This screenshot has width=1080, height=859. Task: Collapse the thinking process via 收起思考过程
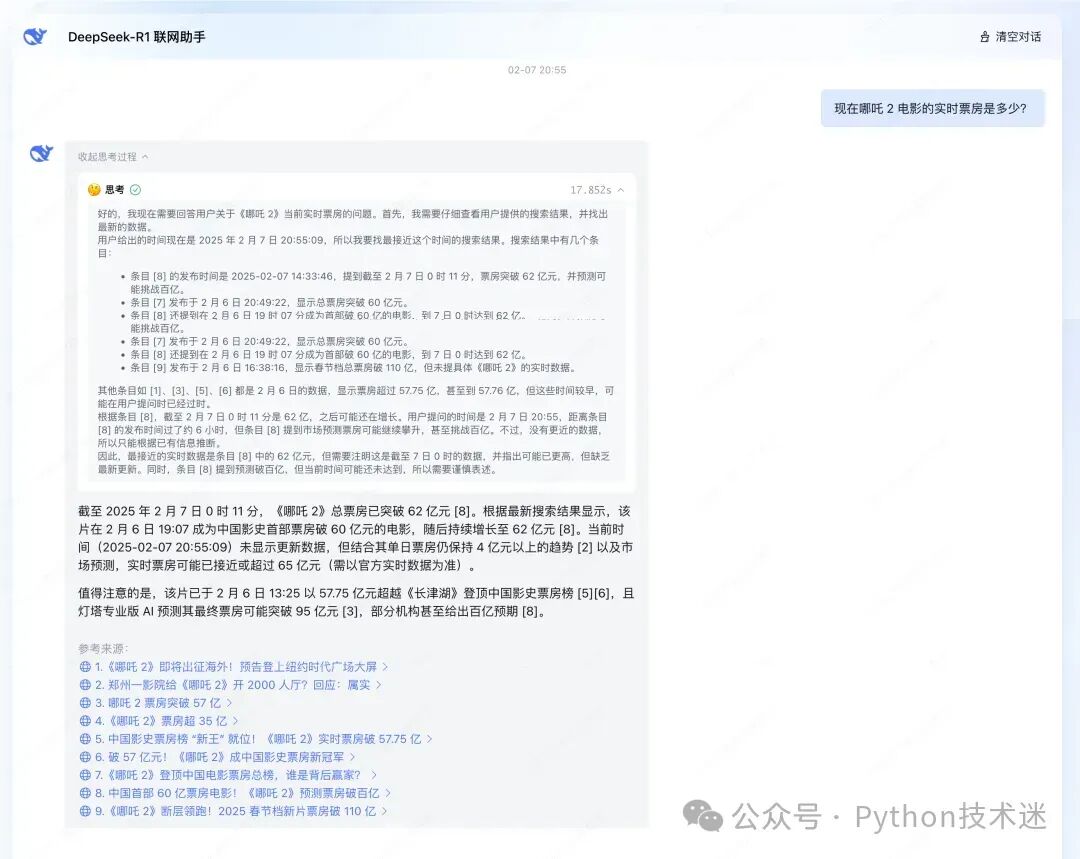pos(113,156)
